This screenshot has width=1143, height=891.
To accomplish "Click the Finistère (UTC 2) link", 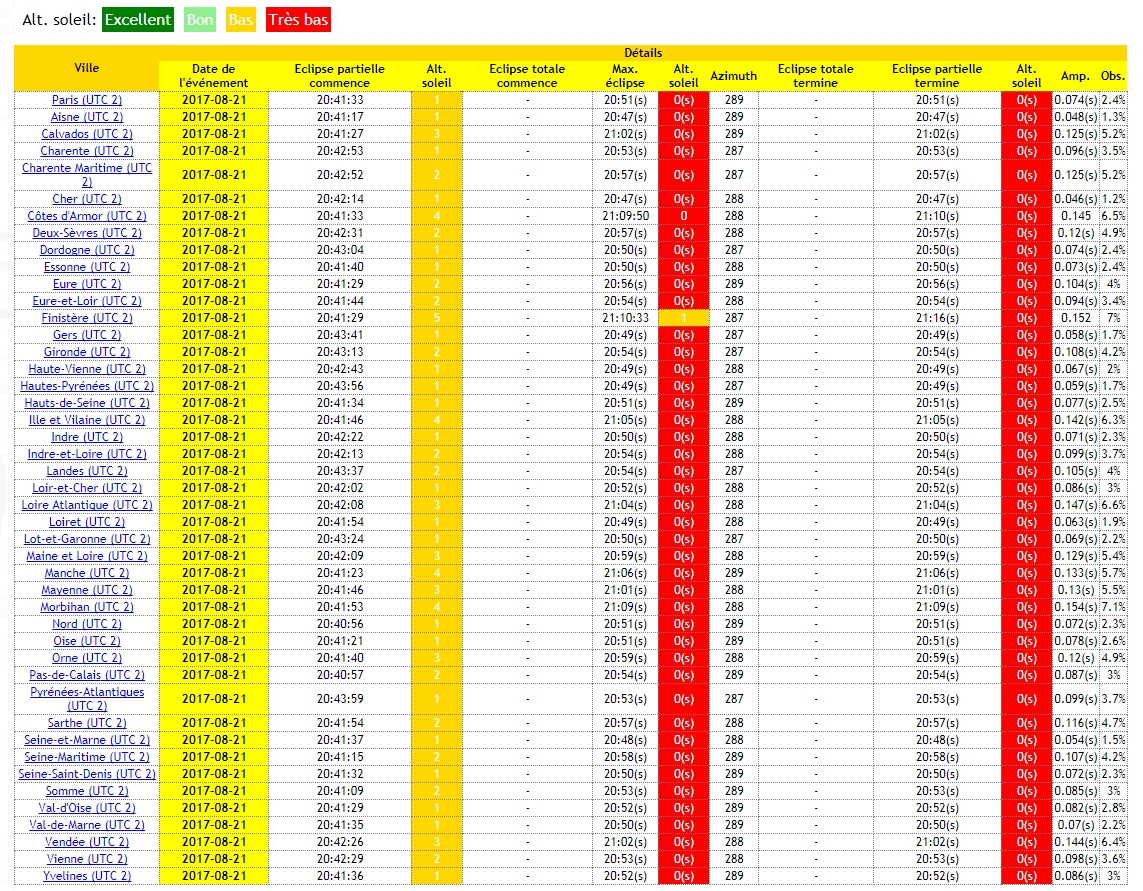I will click(x=87, y=318).
